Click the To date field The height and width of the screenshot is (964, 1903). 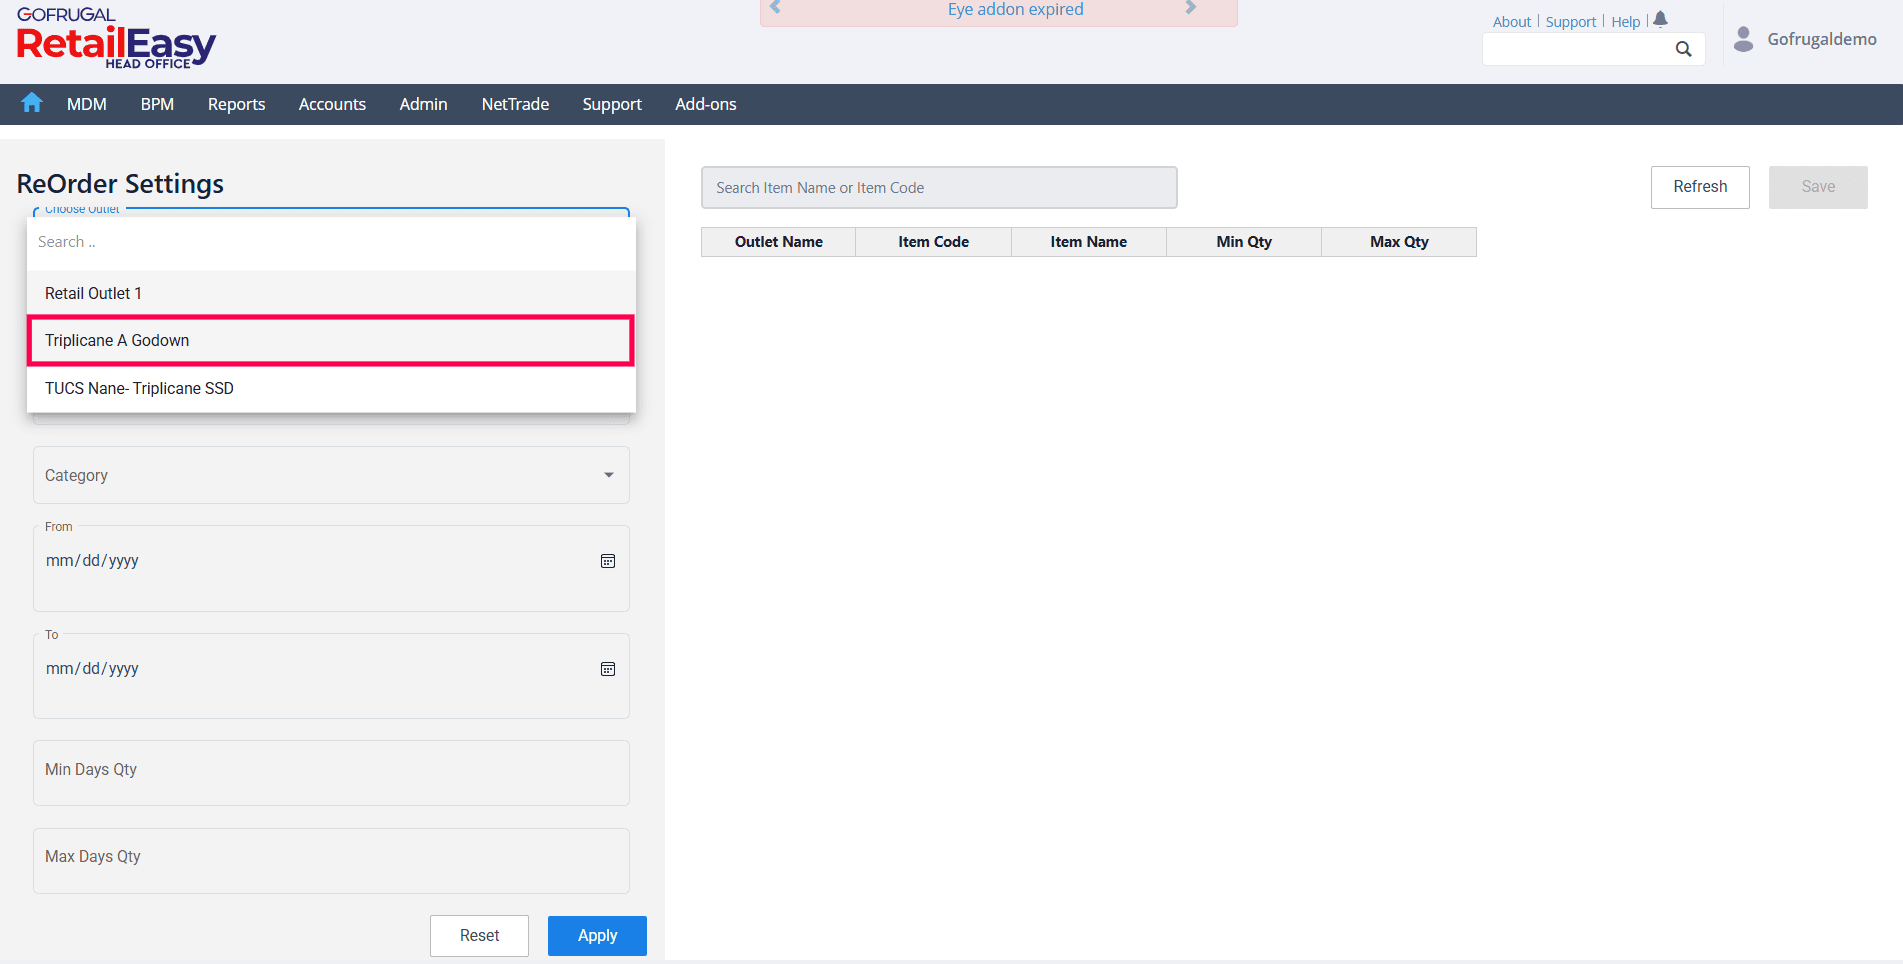[x=331, y=676]
